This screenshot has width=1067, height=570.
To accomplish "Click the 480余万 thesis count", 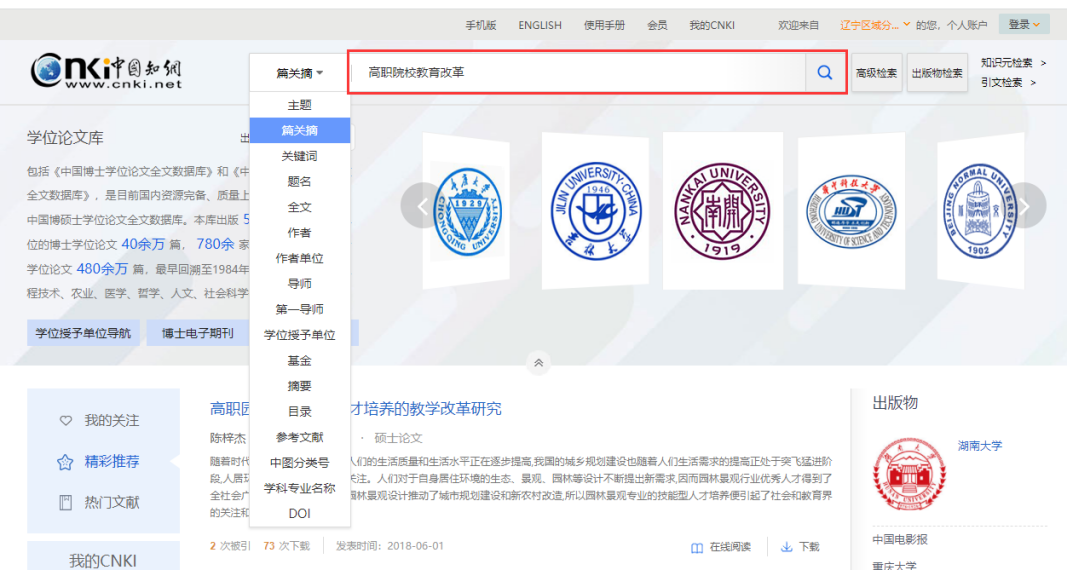I will 102,269.
